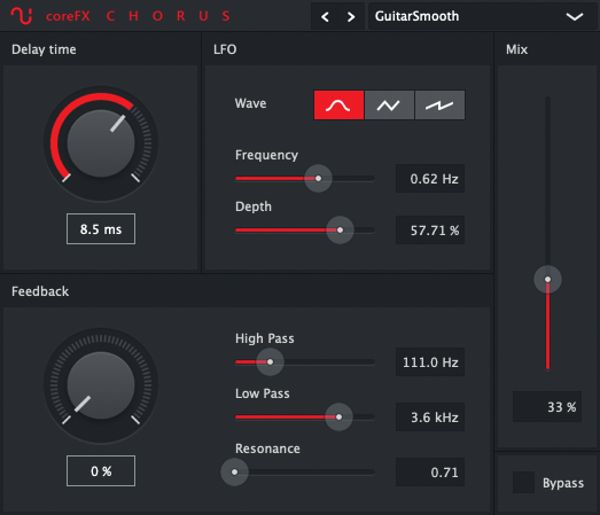600x515 pixels.
Task: Click the Delay time knob
Action: click(x=100, y=143)
